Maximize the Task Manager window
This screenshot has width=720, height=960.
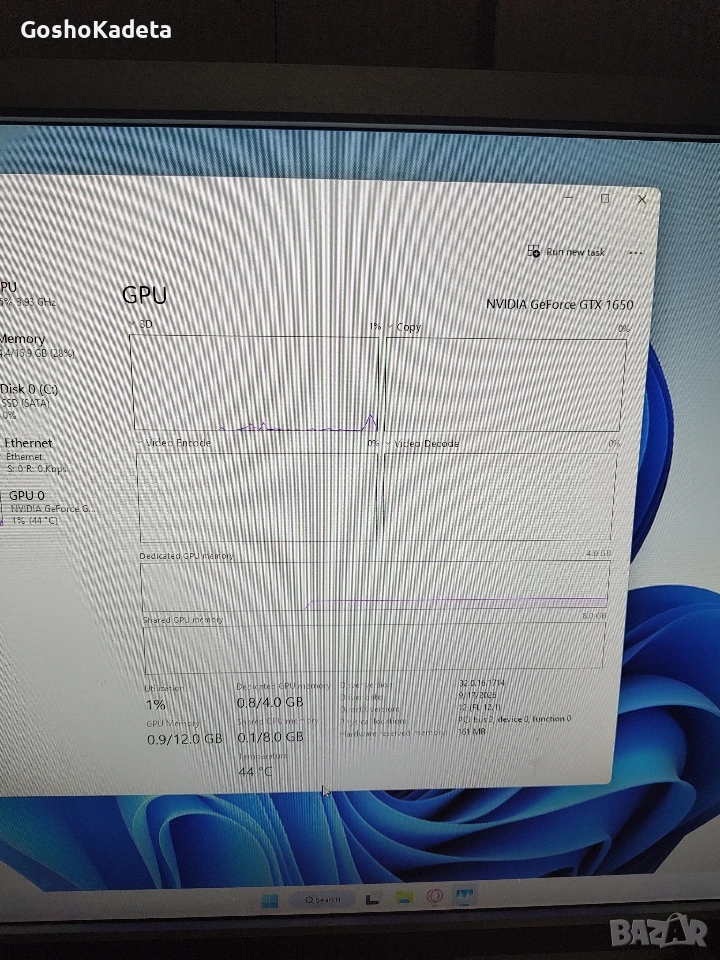(605, 198)
